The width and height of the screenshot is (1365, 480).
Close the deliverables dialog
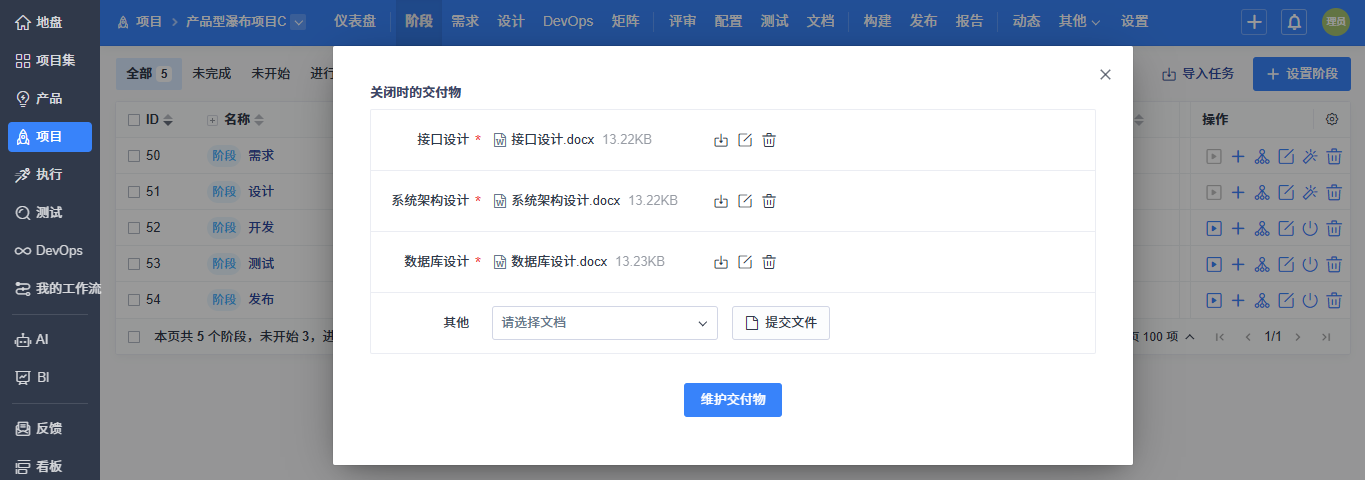pos(1105,74)
